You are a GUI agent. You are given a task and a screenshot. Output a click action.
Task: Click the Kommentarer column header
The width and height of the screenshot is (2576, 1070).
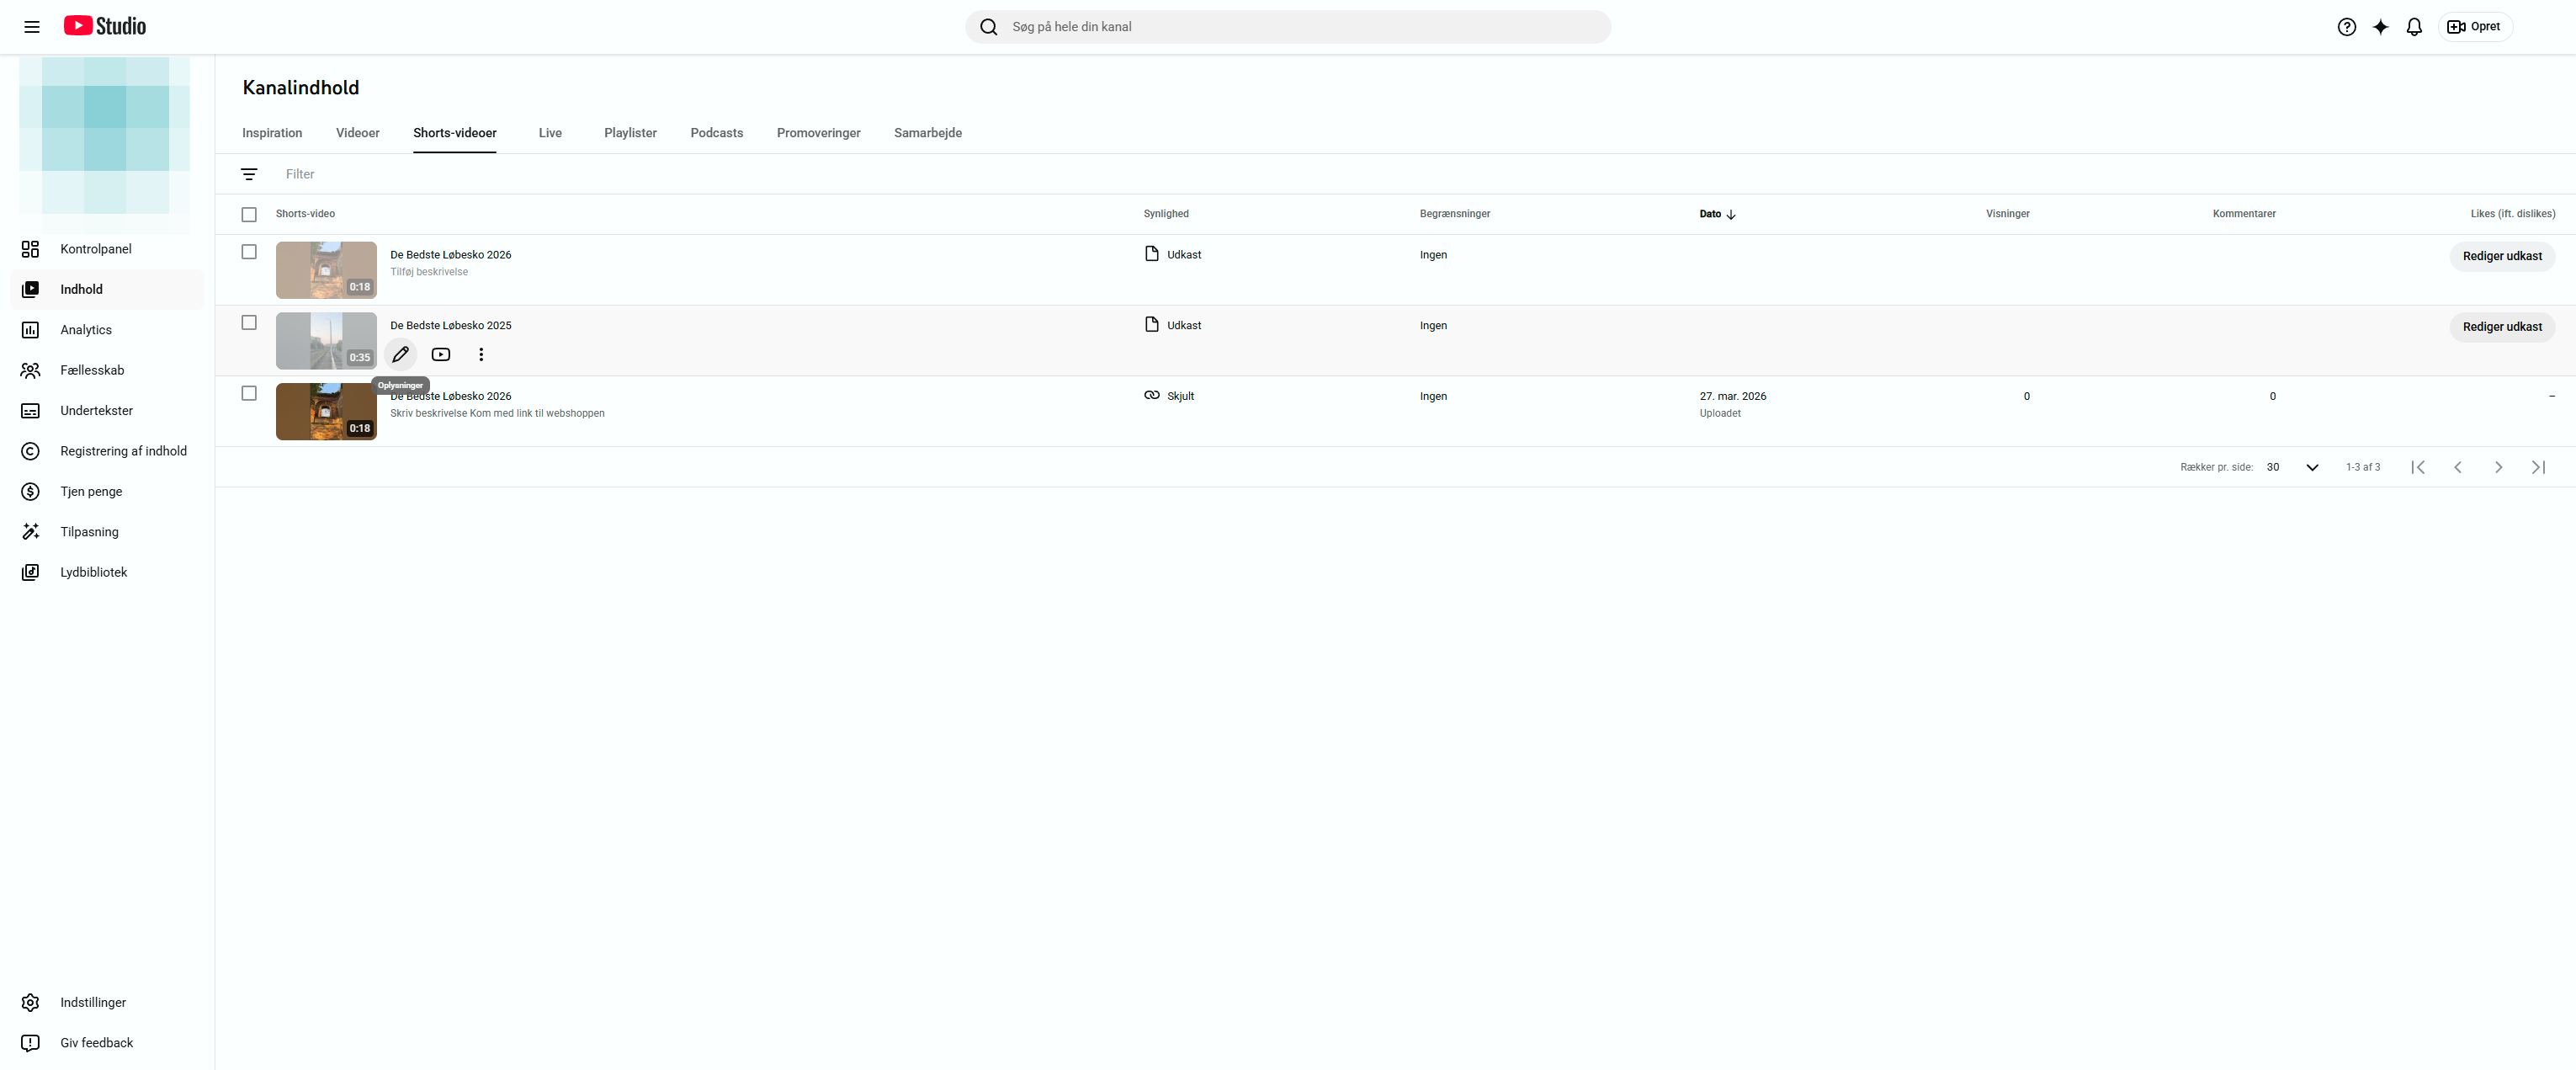coord(2243,214)
